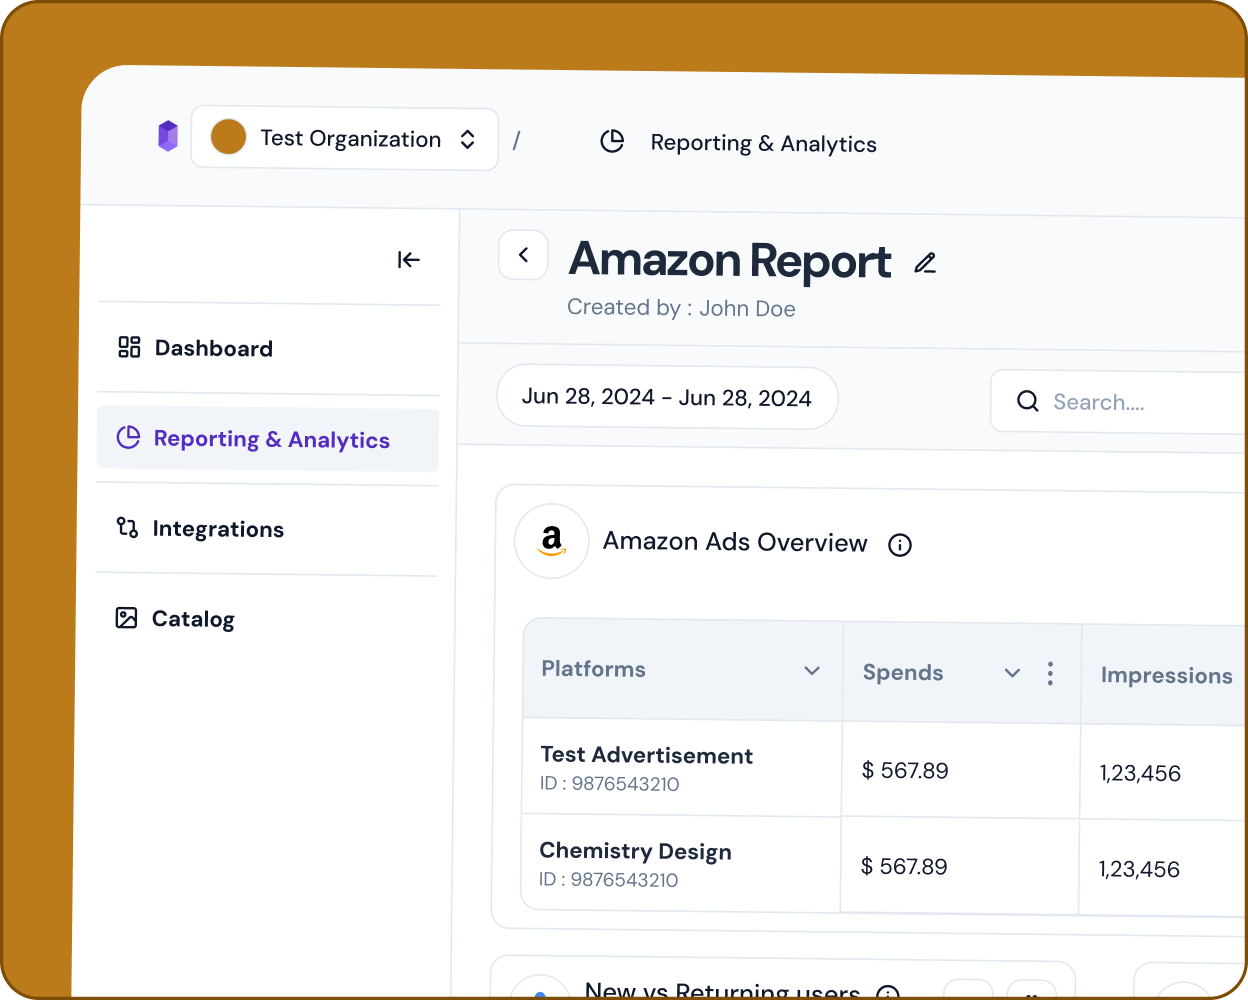Click the Platforms column header label
1248x1000 pixels.
click(593, 669)
